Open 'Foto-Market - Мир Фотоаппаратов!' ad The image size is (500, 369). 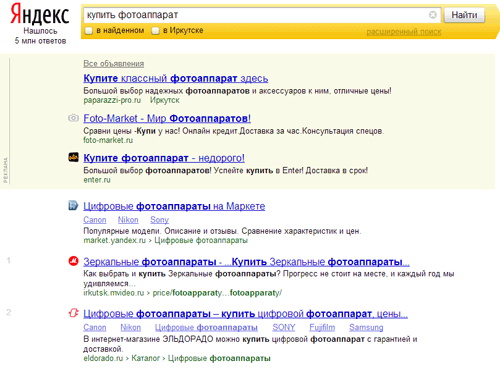coord(167,118)
